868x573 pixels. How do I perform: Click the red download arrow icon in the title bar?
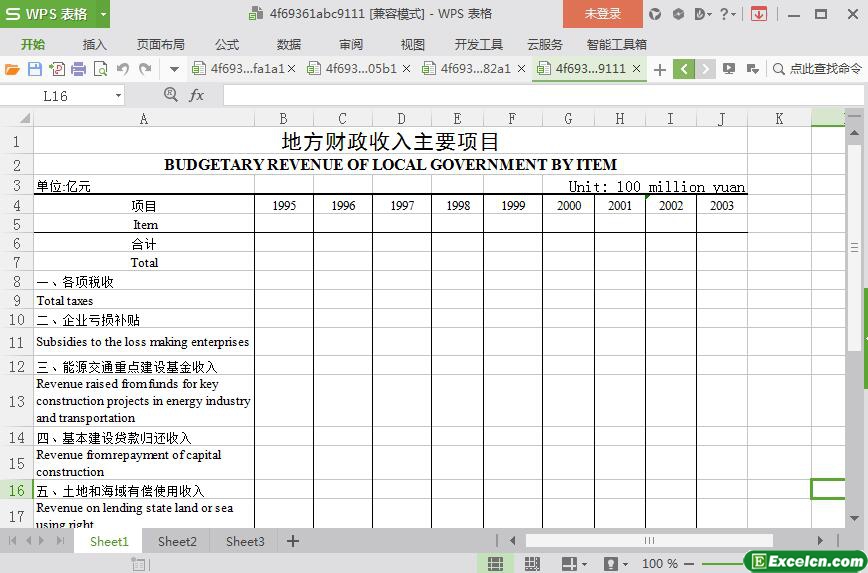(759, 14)
